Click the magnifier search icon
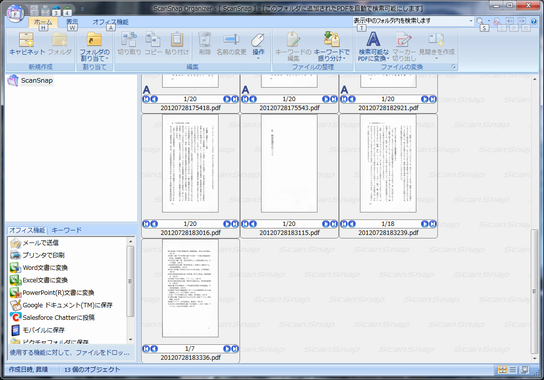Viewport: 544px width, 380px height. [480, 21]
